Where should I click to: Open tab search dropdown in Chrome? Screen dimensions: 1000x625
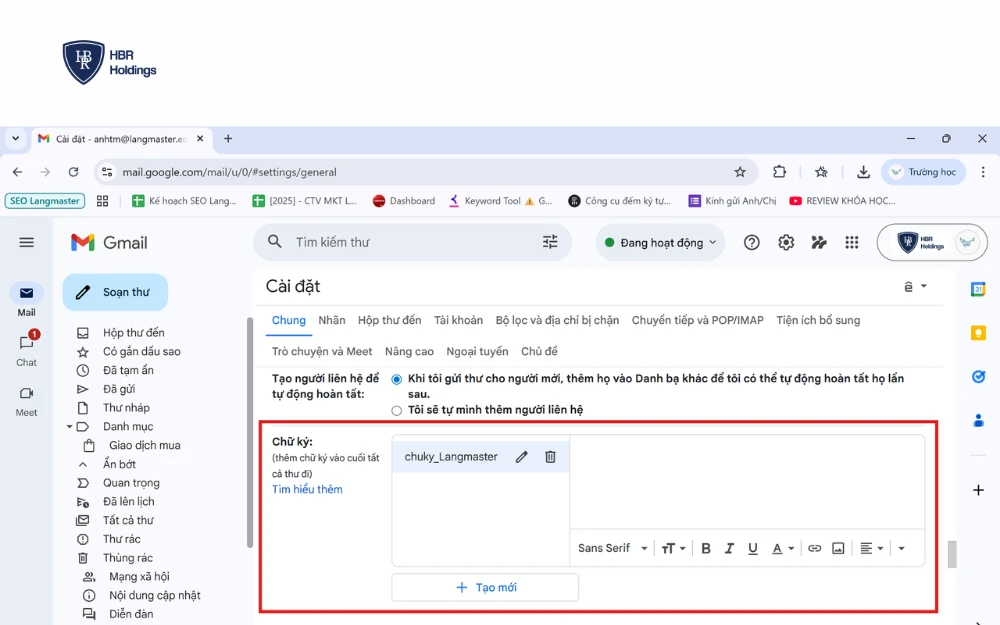(15, 138)
